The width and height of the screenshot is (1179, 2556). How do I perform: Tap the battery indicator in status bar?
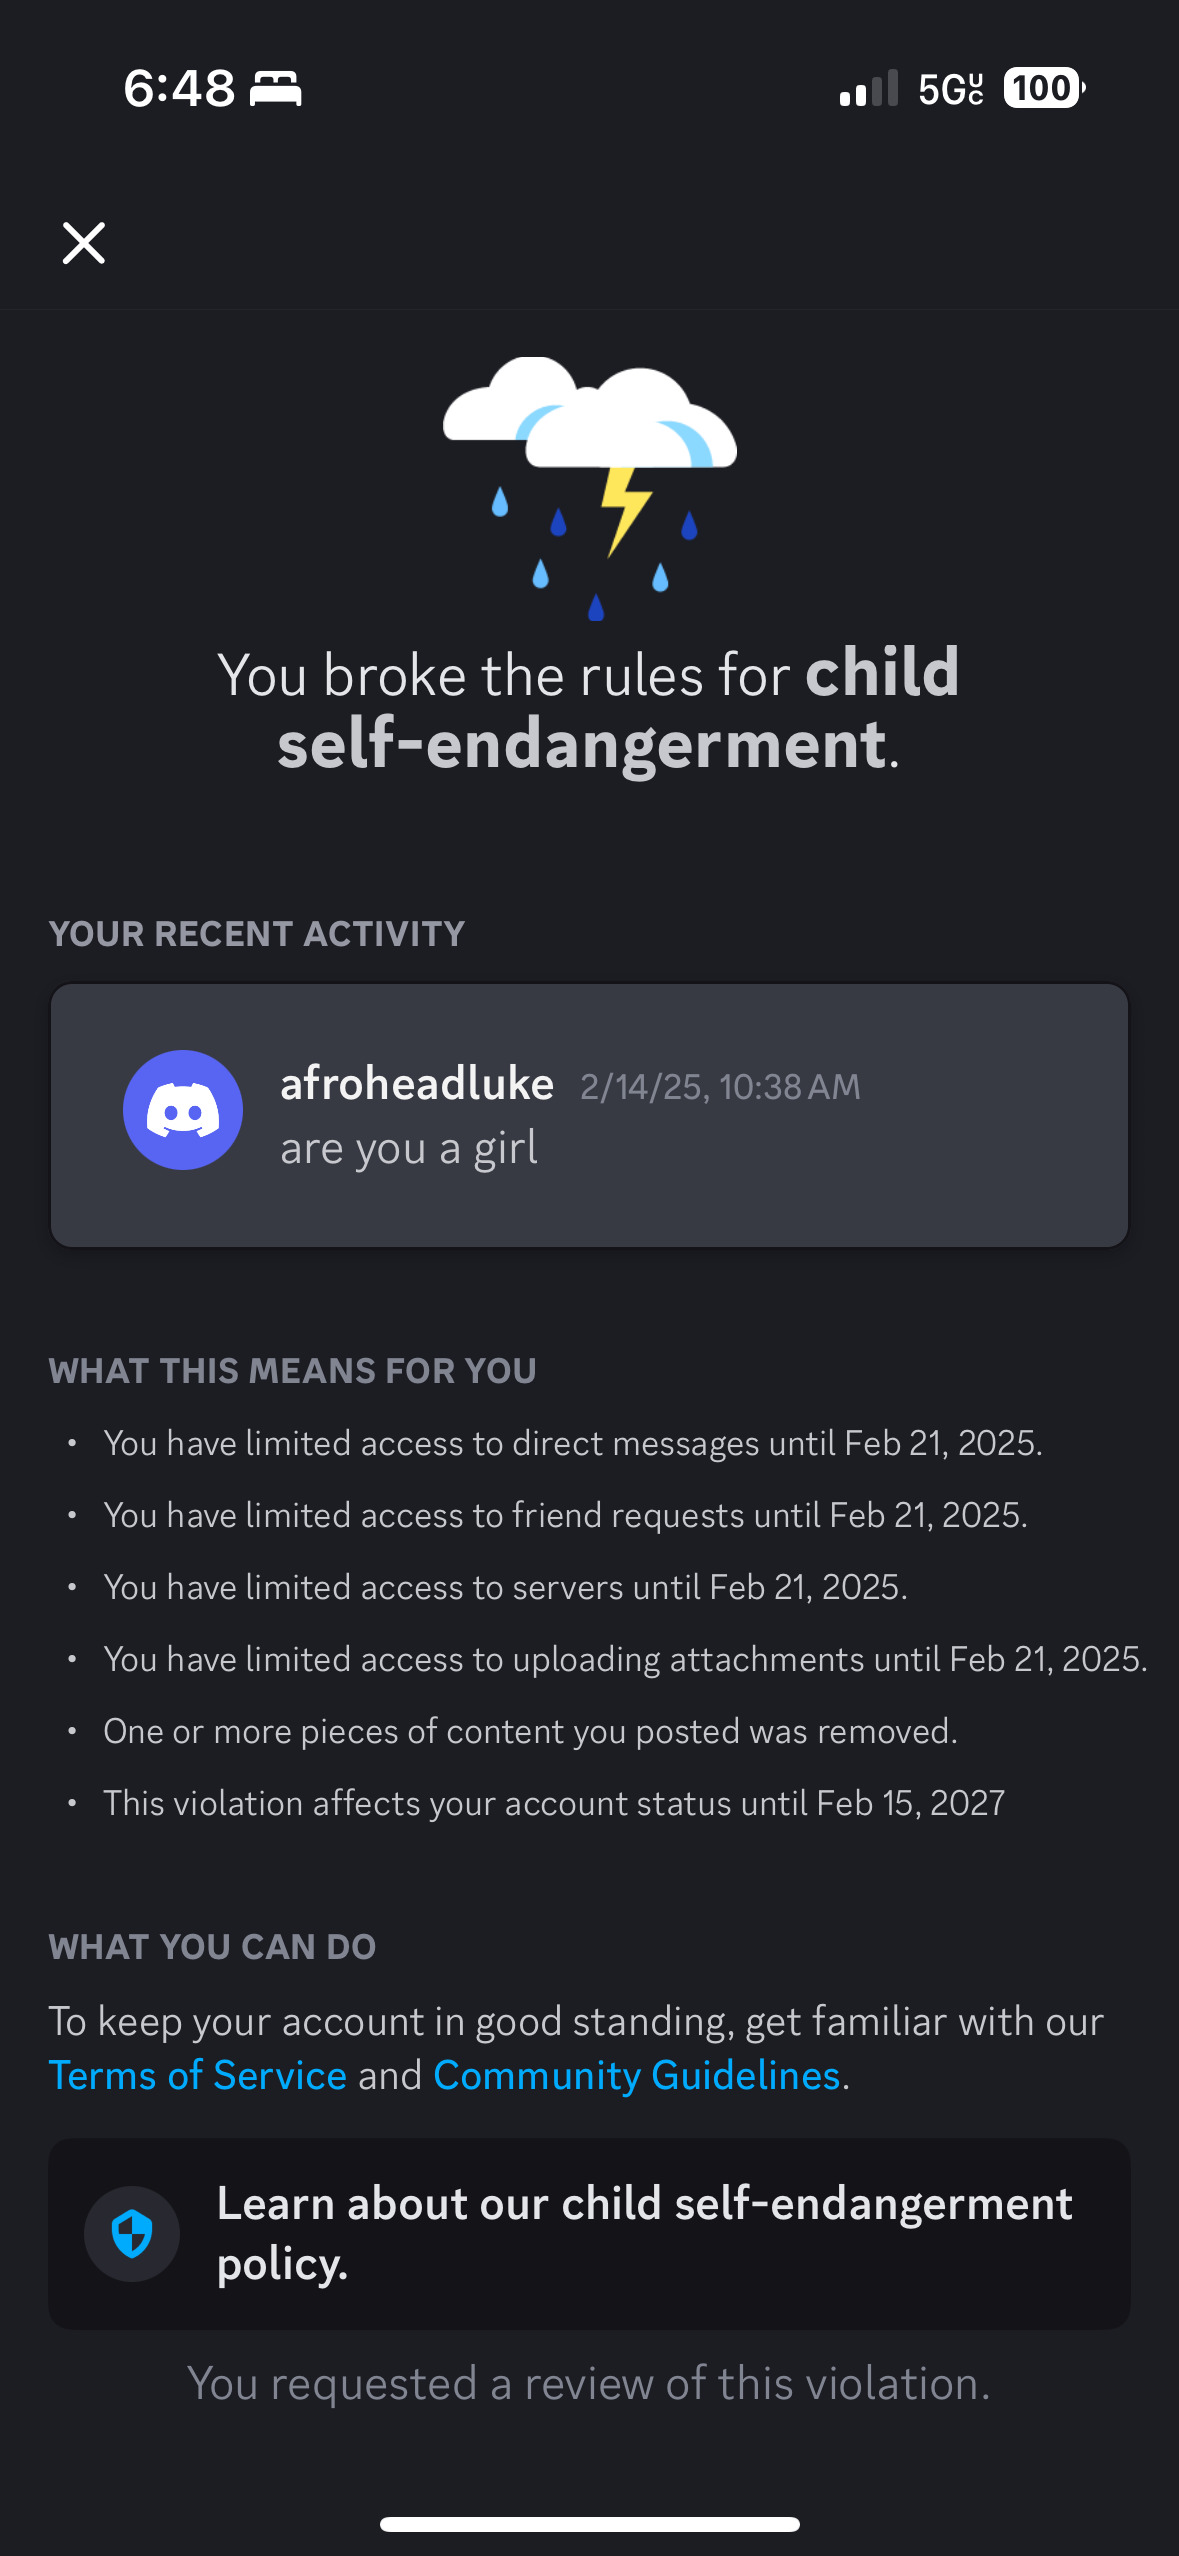point(1044,88)
